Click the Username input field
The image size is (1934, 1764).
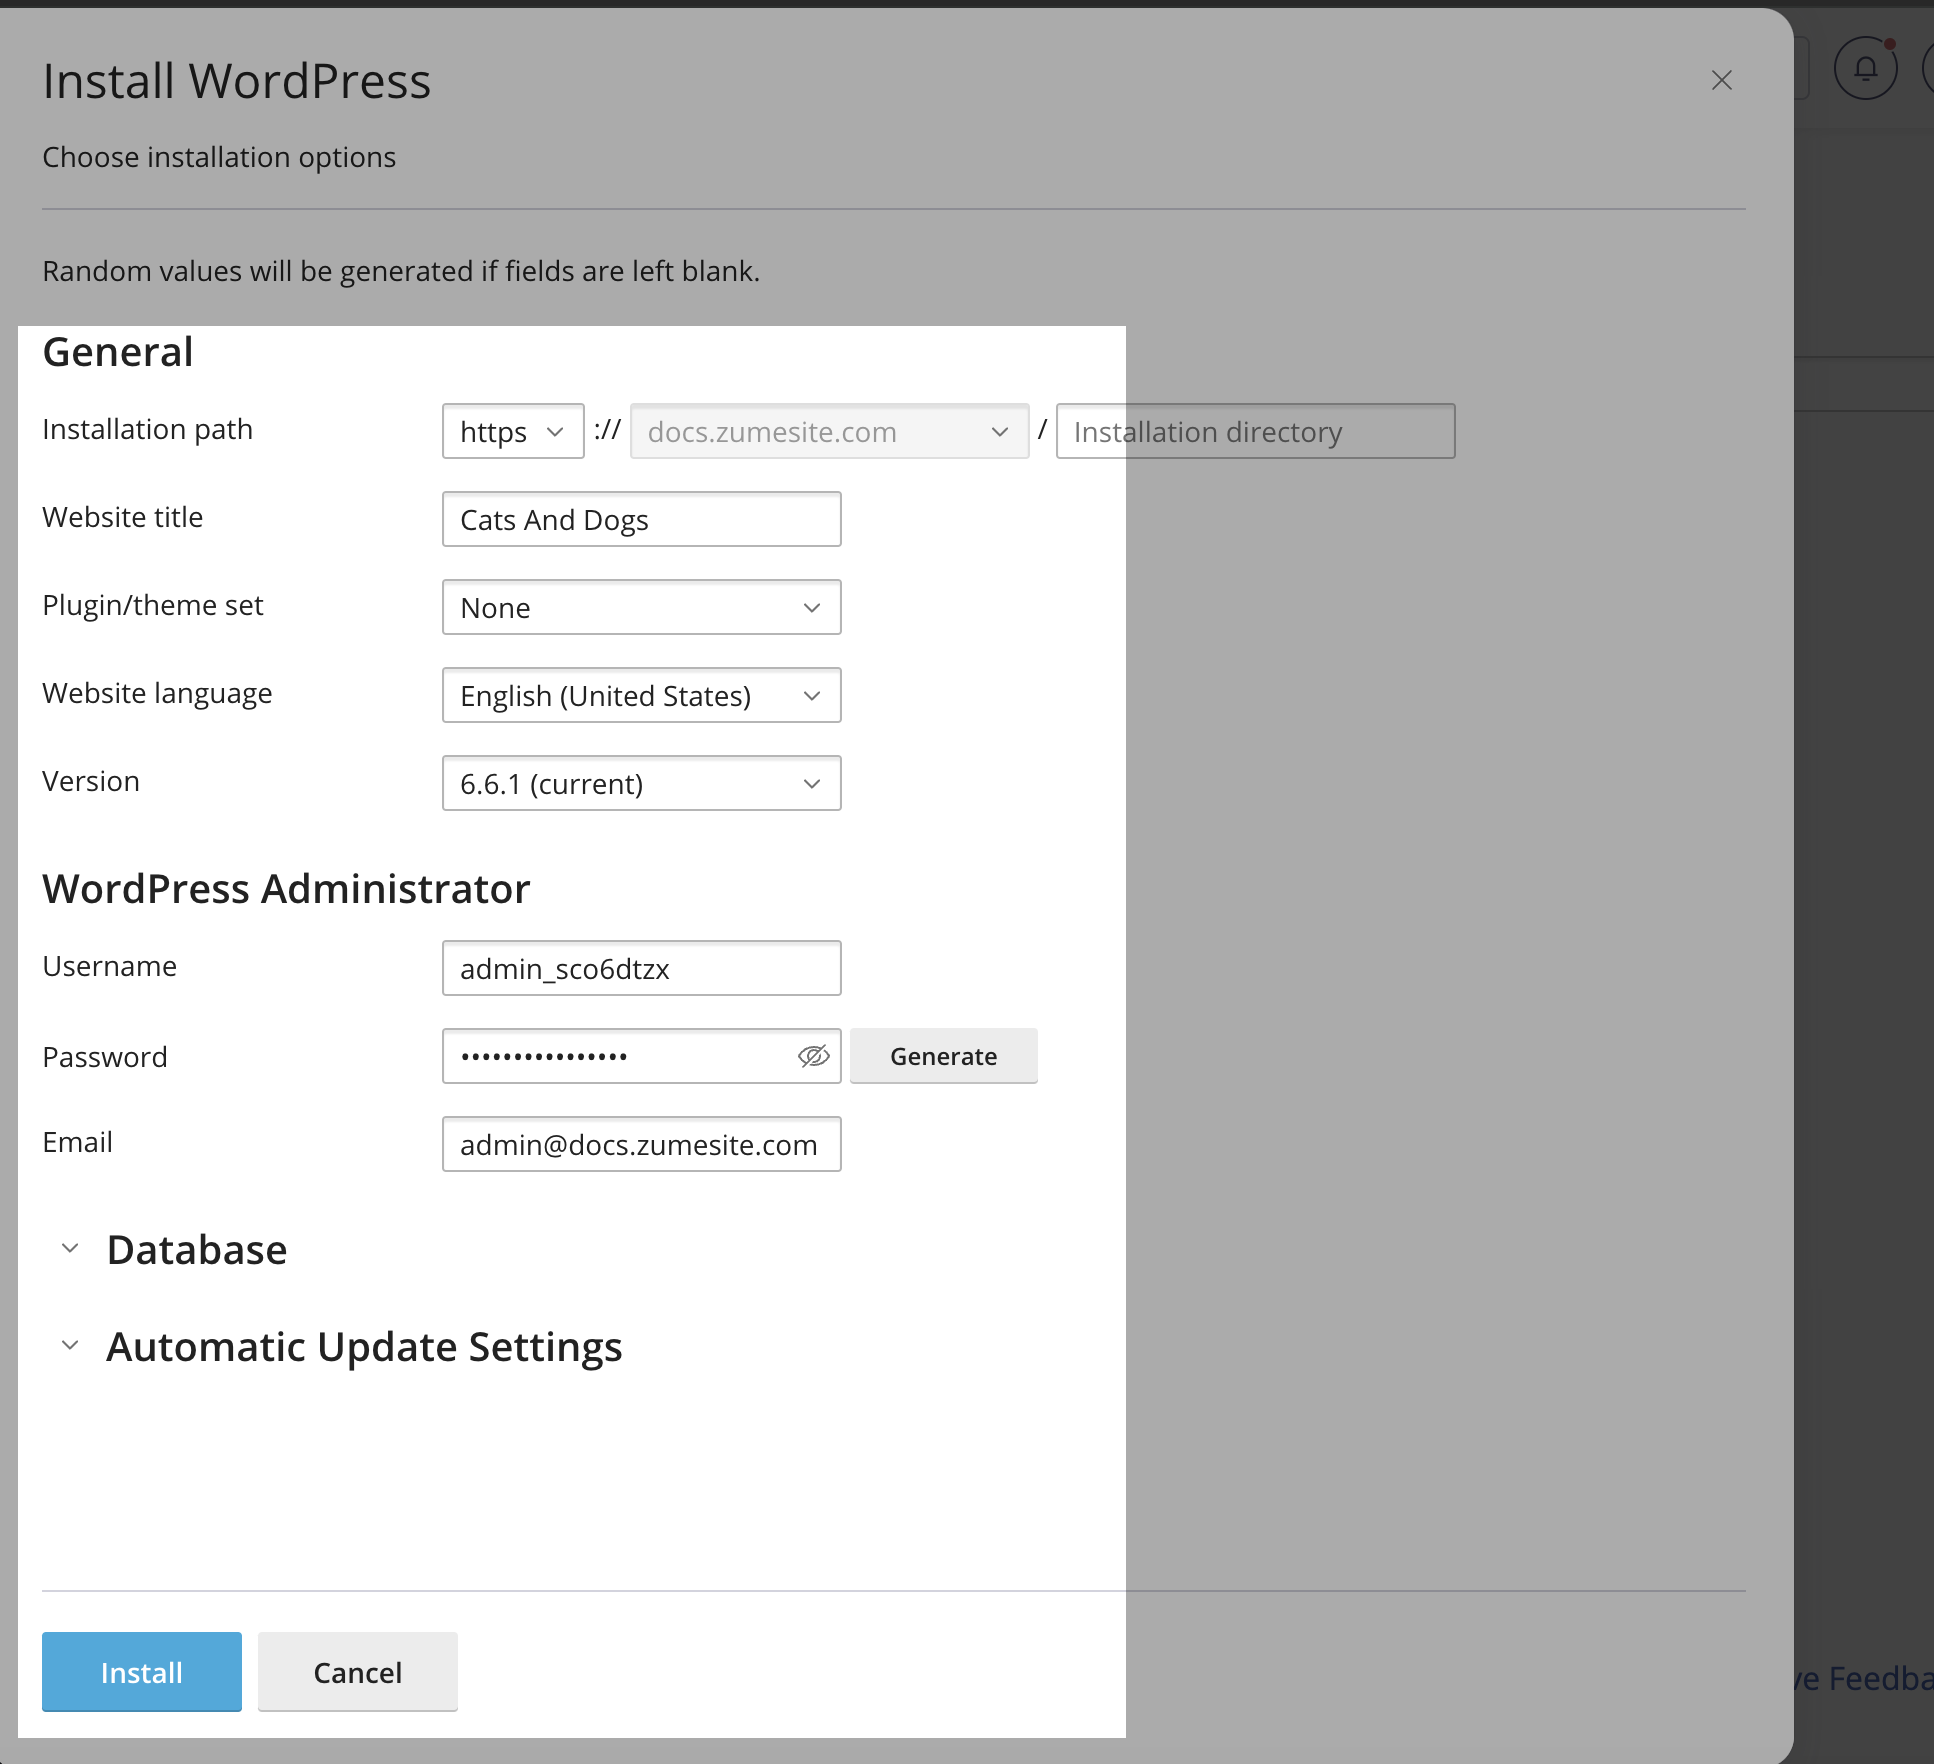pyautogui.click(x=641, y=968)
